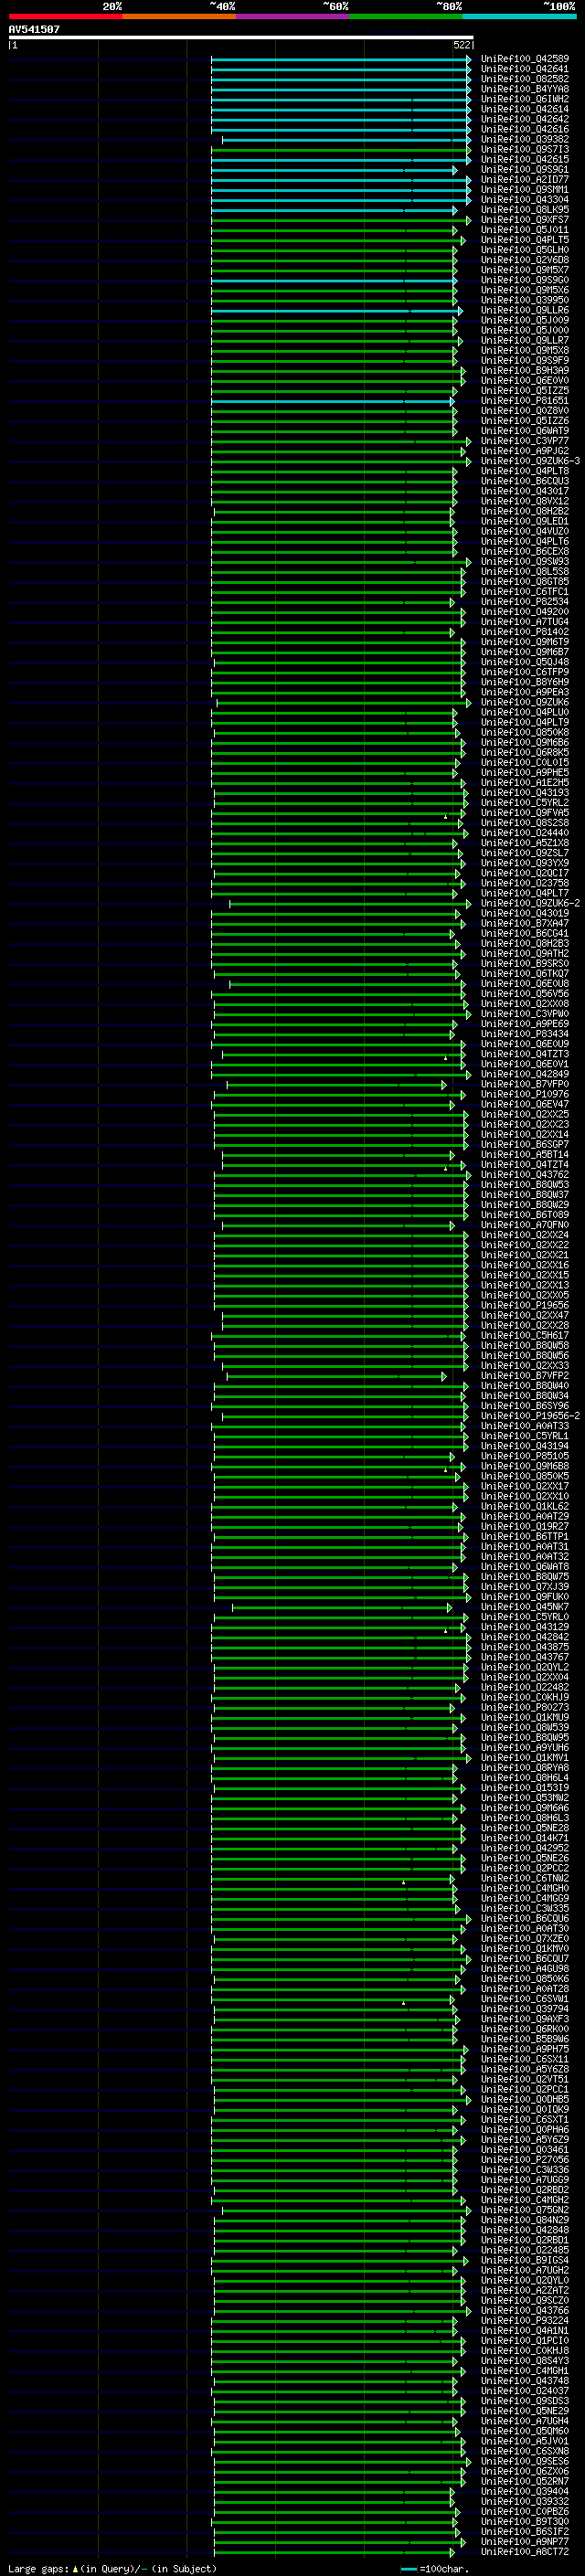
Task: Click the UniRef100_C3VP77 label
Action: point(524,441)
